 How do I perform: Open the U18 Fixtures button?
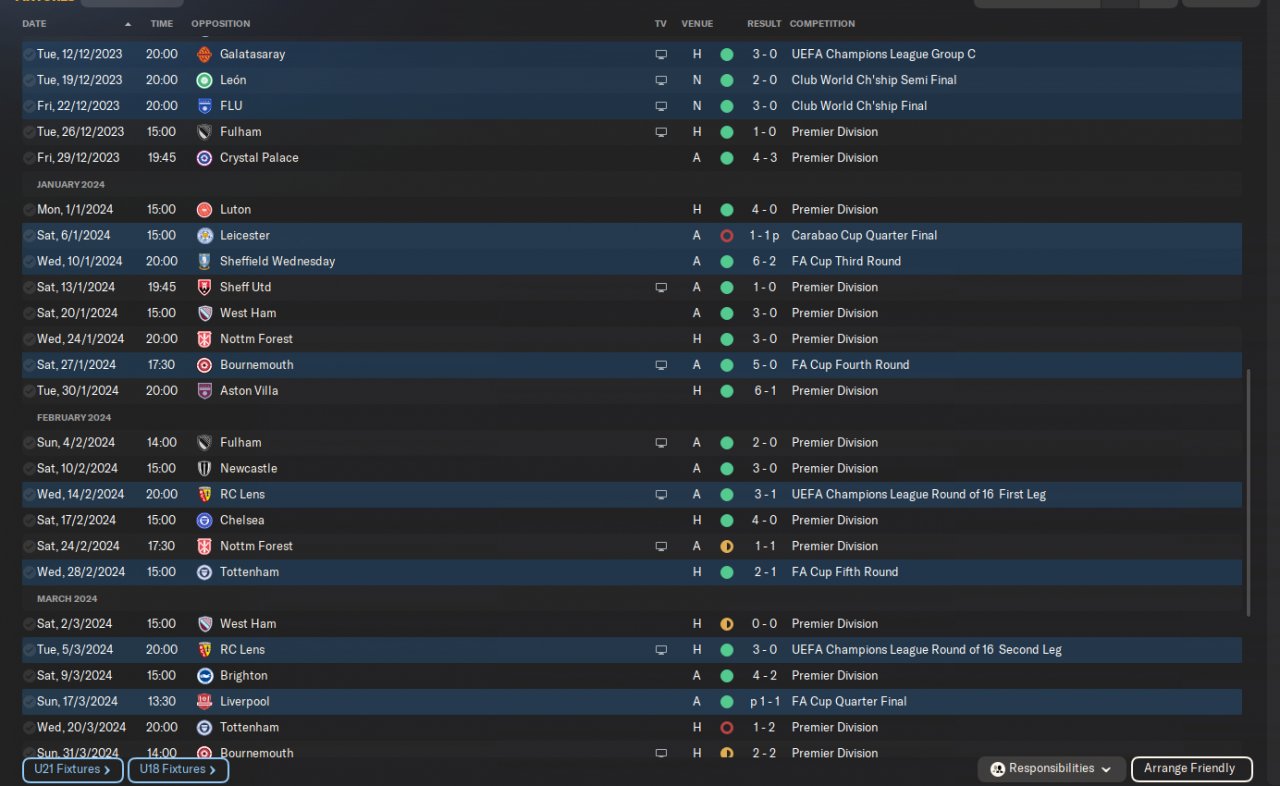178,770
